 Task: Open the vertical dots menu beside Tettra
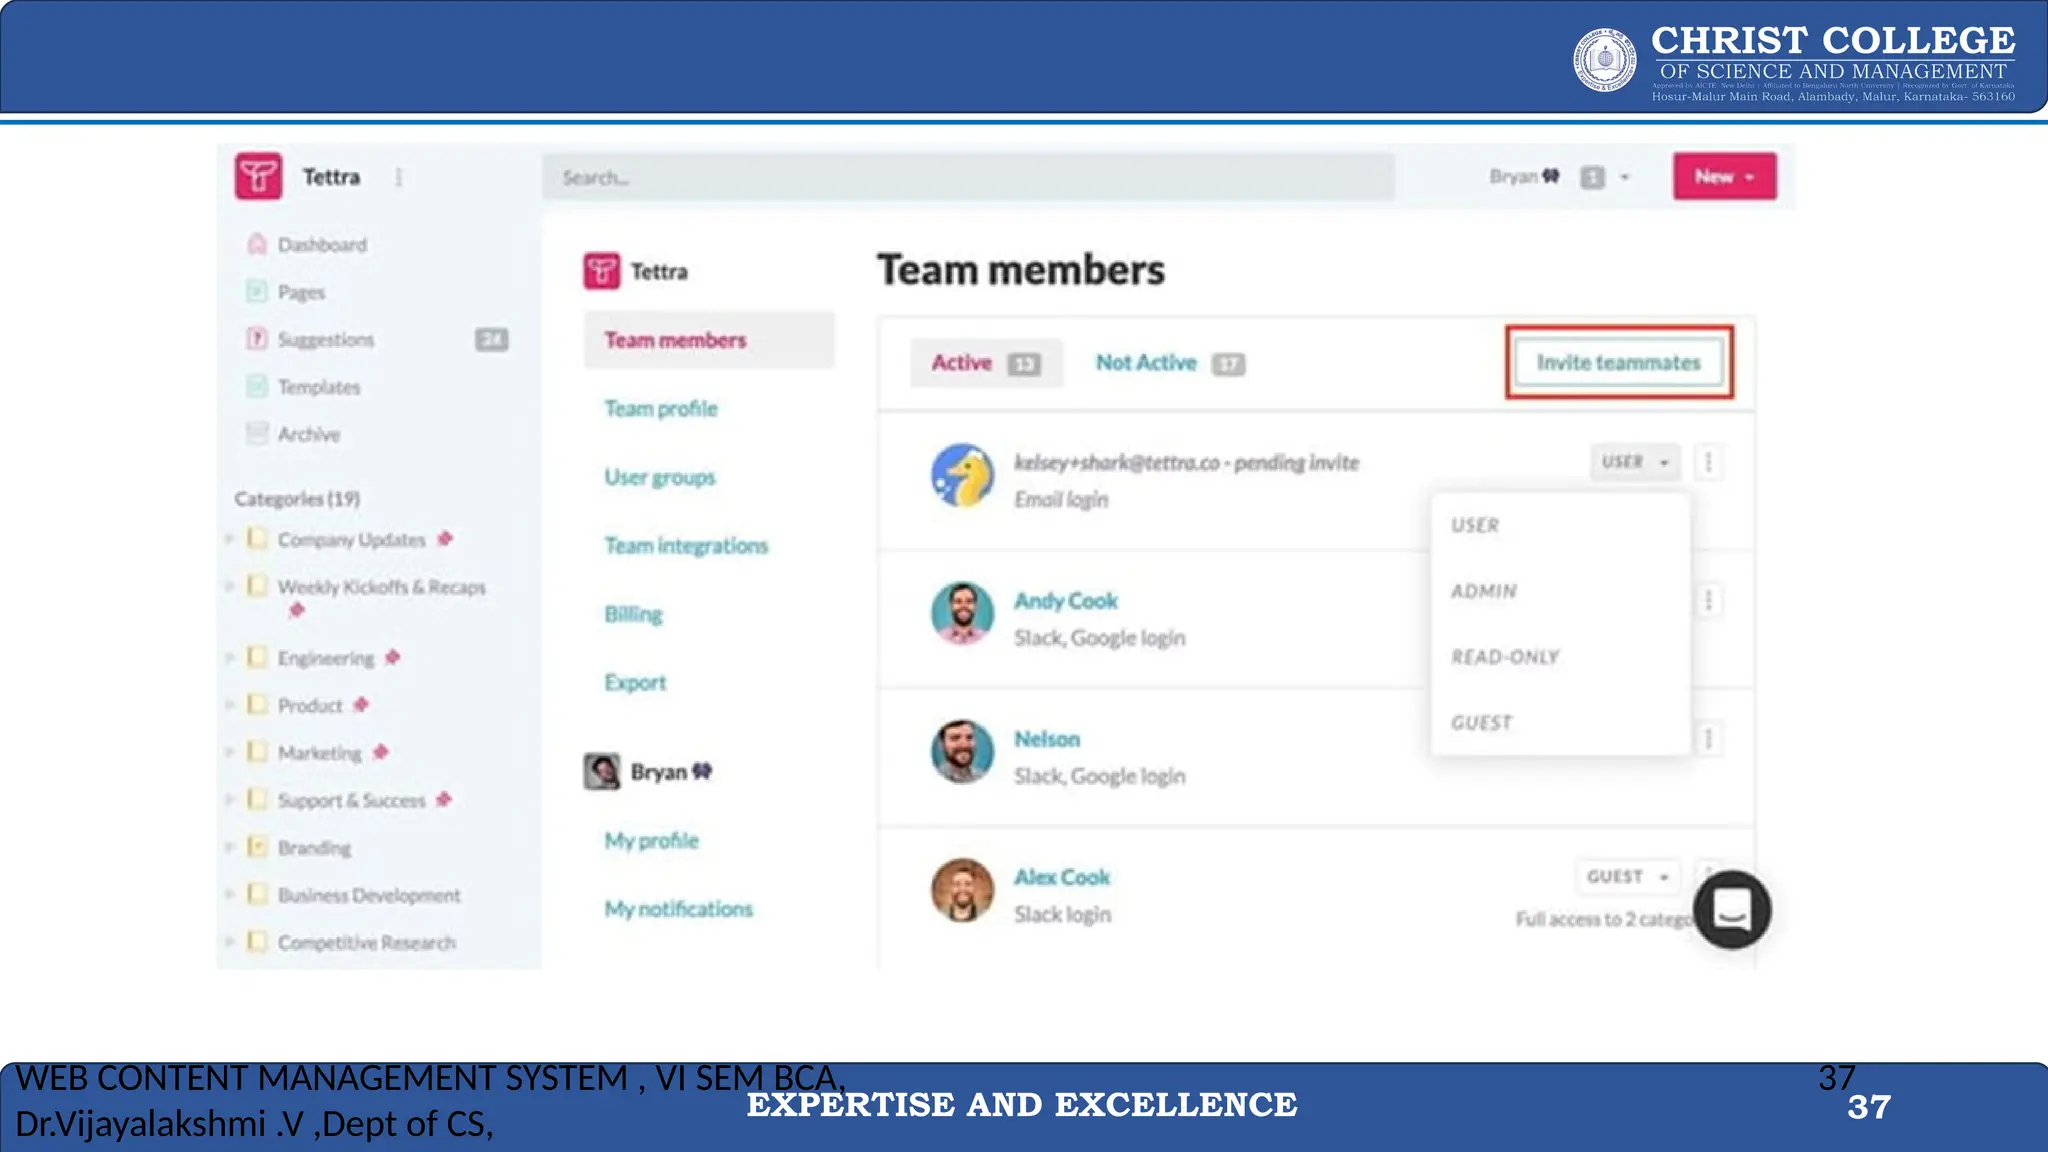tap(399, 177)
